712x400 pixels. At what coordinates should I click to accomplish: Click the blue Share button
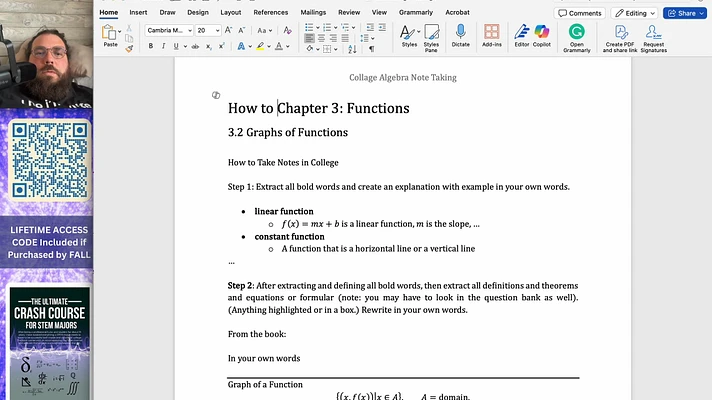(x=684, y=13)
